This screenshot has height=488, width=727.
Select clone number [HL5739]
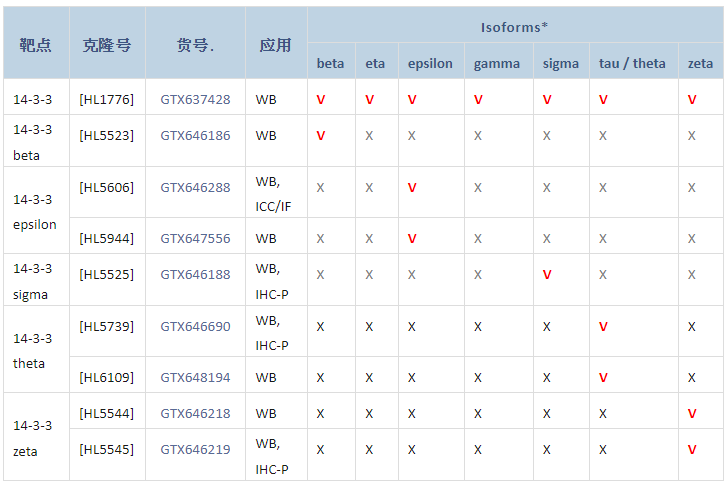point(107,327)
